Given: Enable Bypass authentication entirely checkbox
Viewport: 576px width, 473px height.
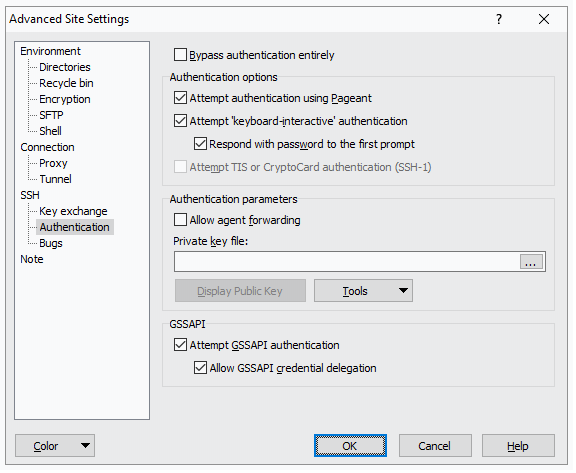Looking at the screenshot, I should [180, 55].
